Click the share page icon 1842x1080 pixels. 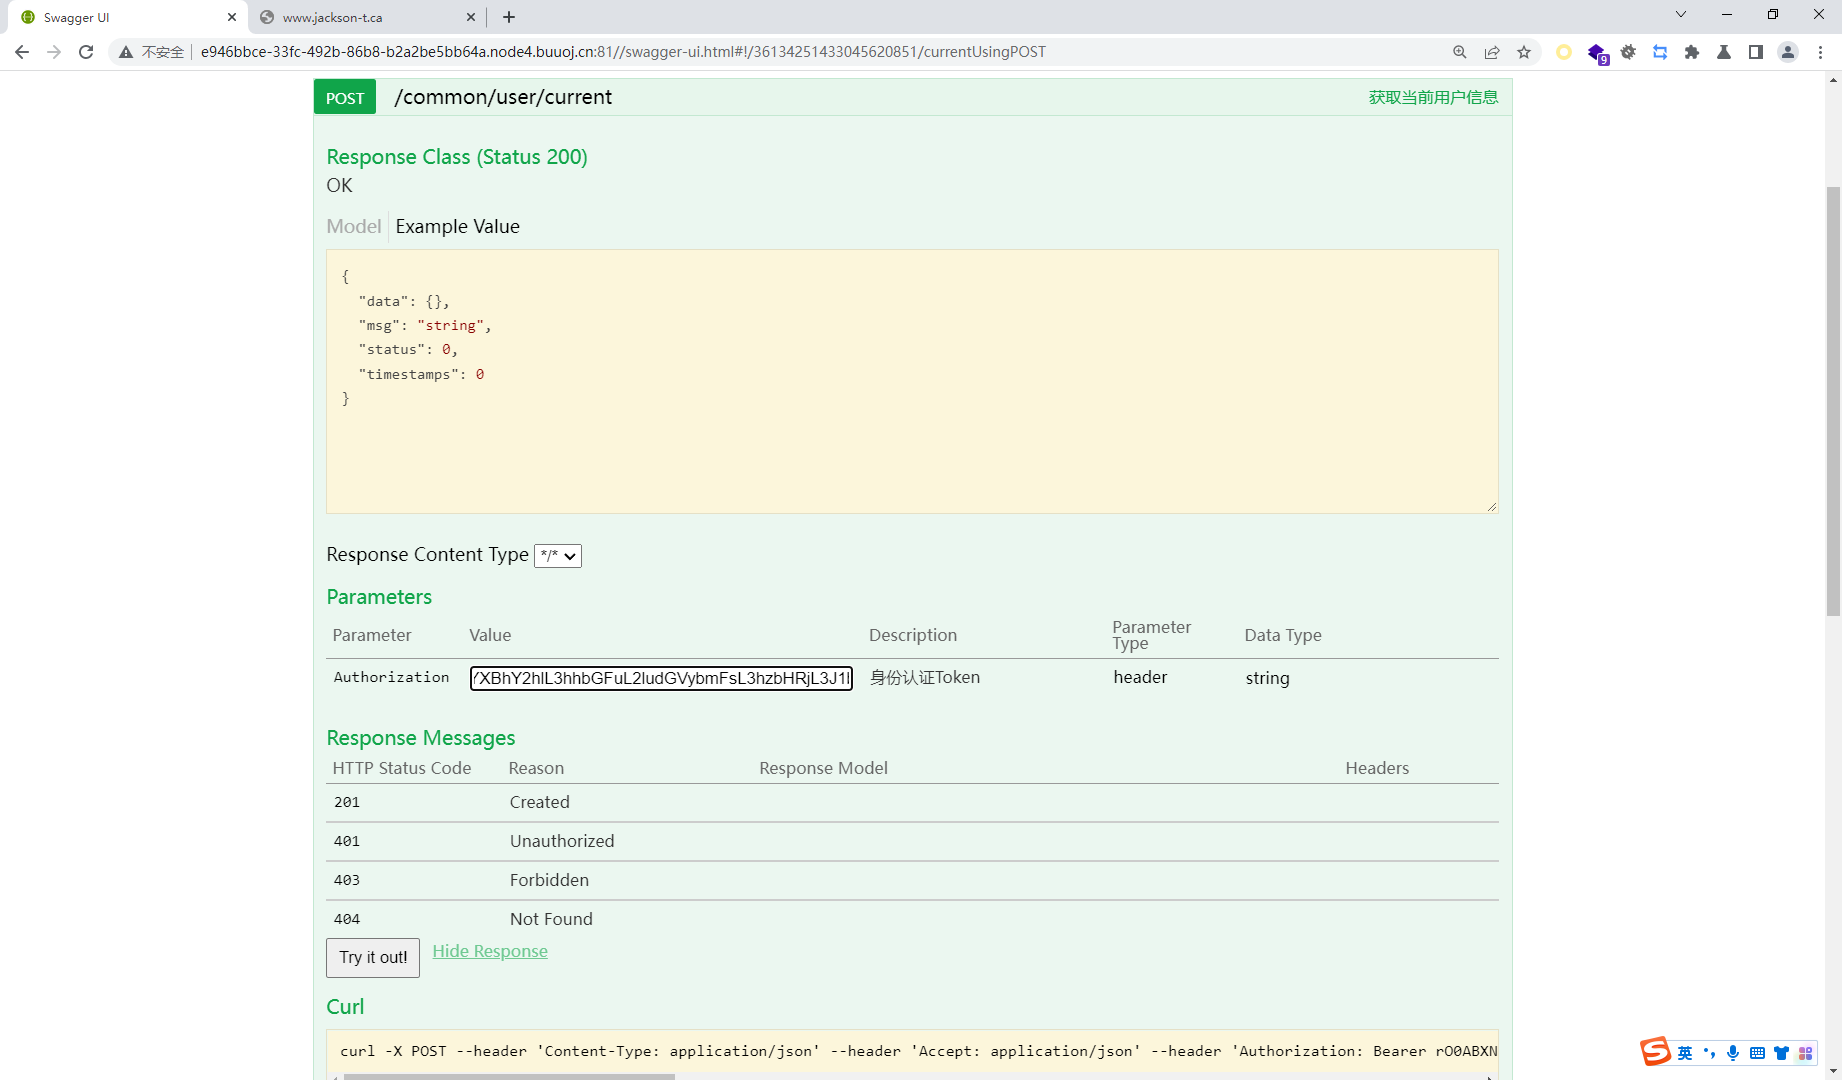[1492, 52]
